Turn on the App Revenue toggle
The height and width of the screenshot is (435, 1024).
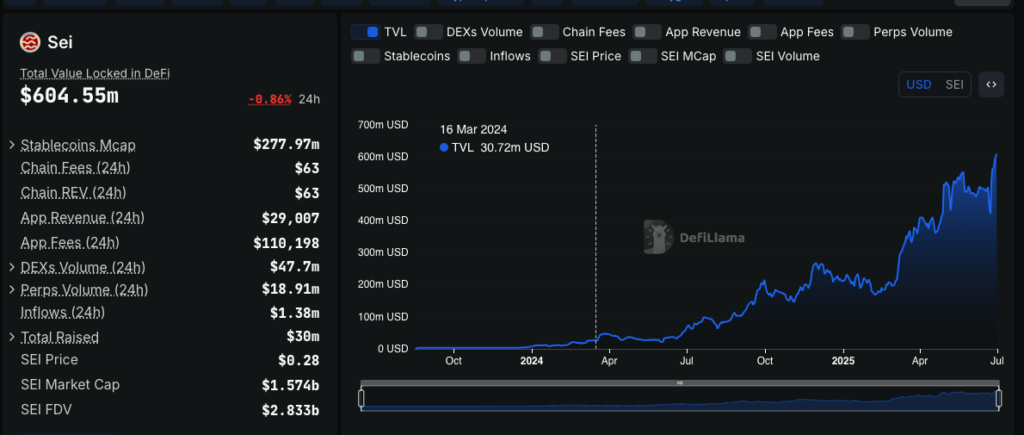[647, 32]
